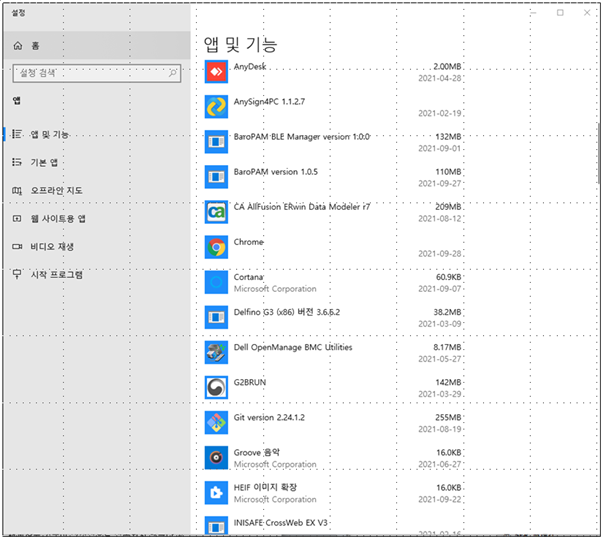Click the Dell OpenManage BMC Utilities icon

(x=216, y=352)
